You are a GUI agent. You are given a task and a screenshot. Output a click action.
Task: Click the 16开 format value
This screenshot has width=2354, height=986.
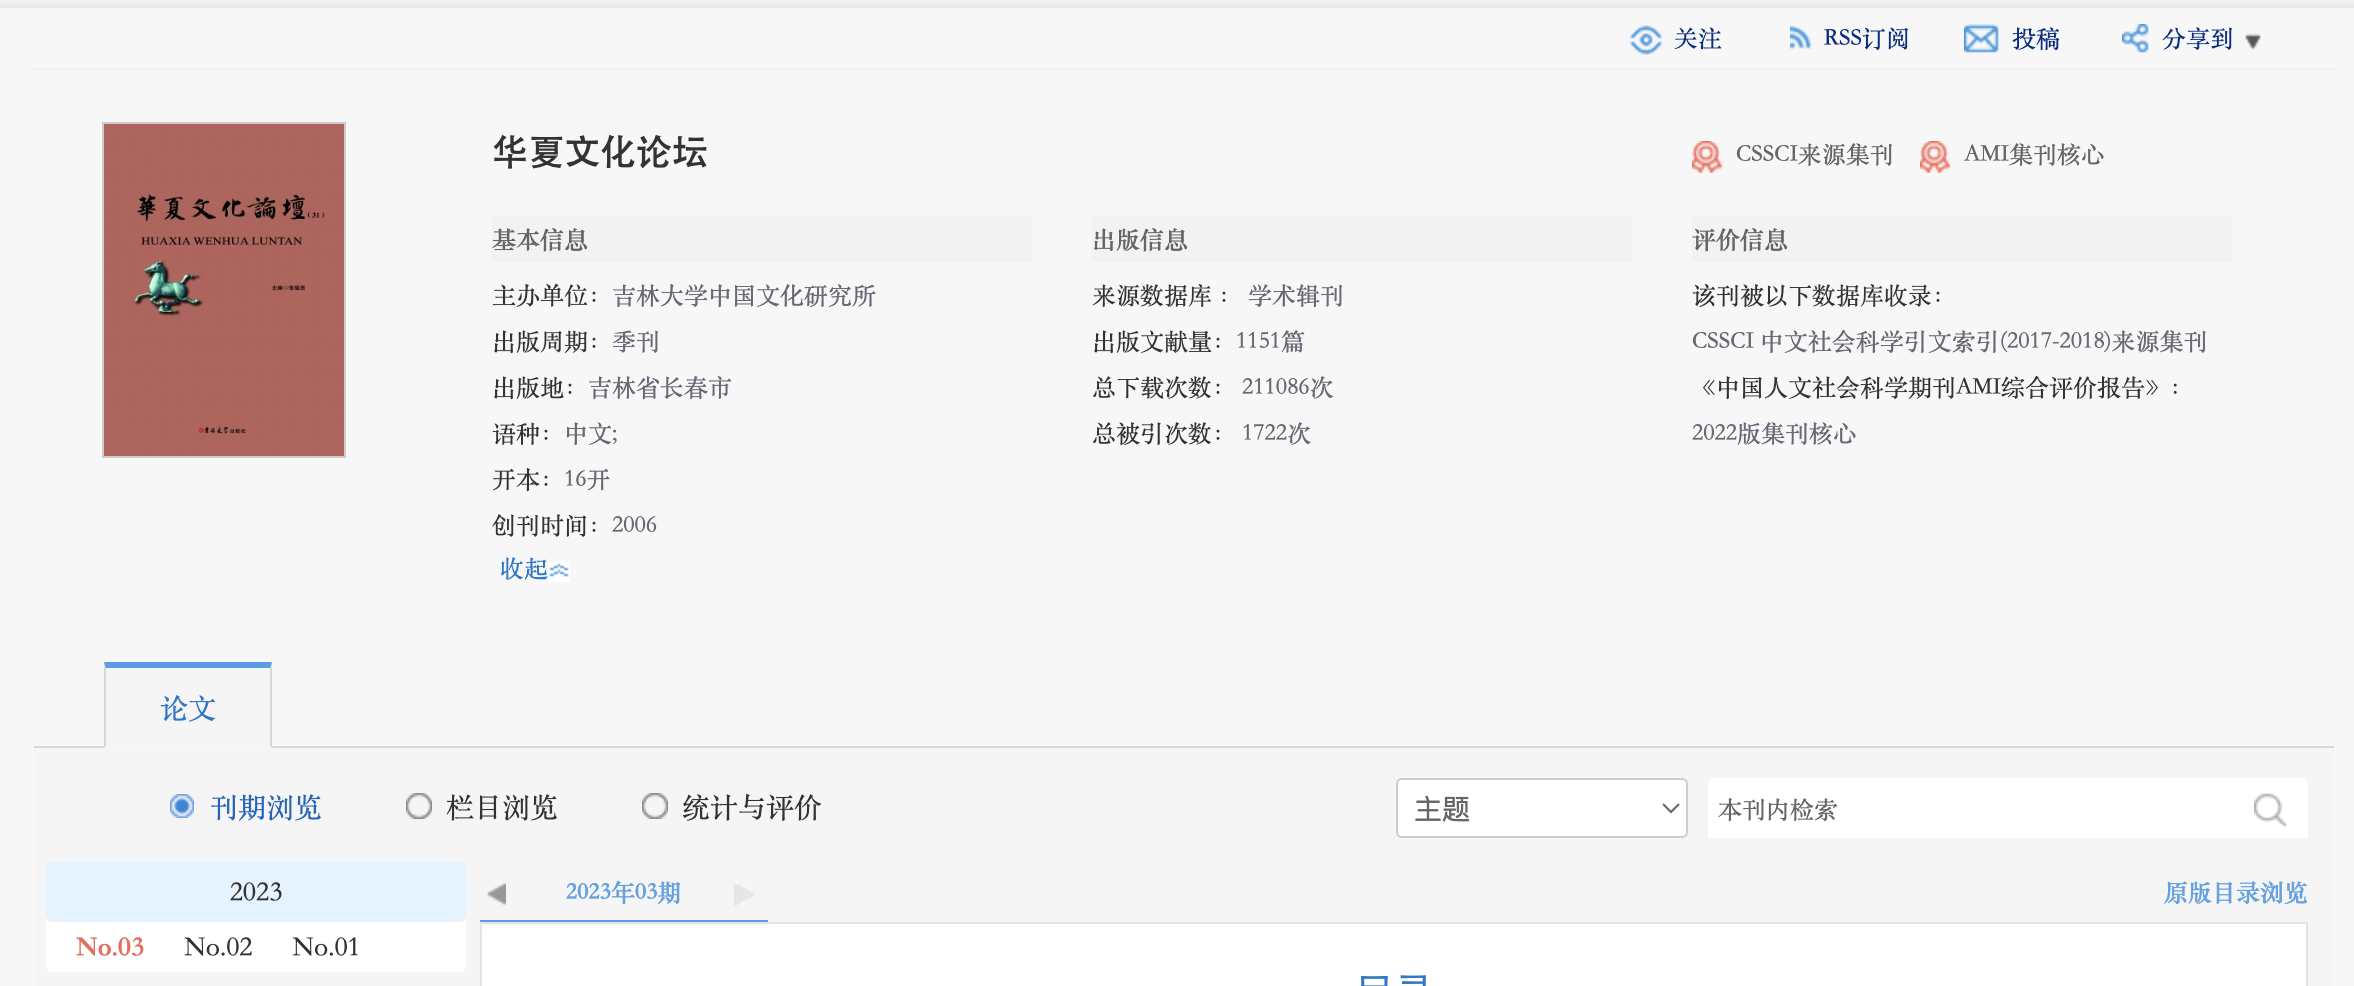(587, 479)
